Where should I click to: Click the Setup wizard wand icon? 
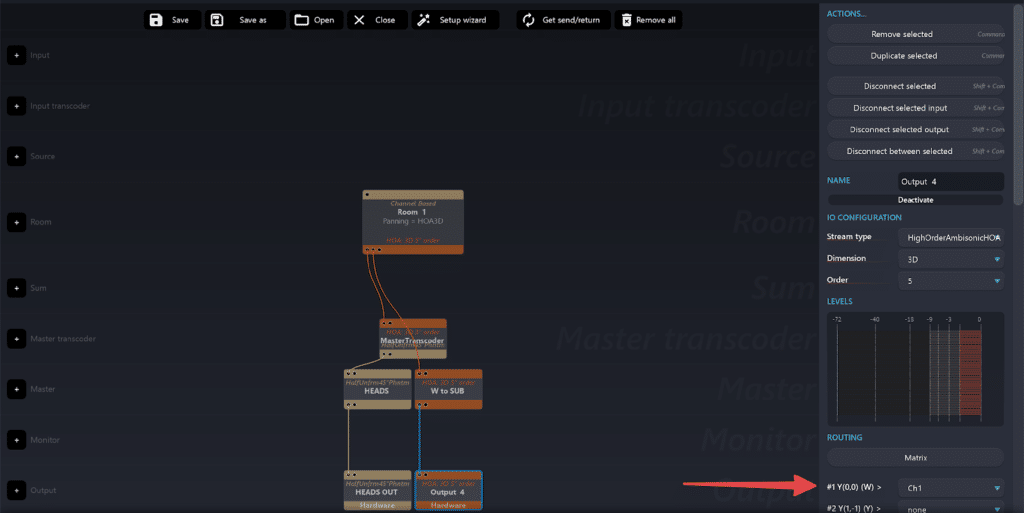pos(423,20)
